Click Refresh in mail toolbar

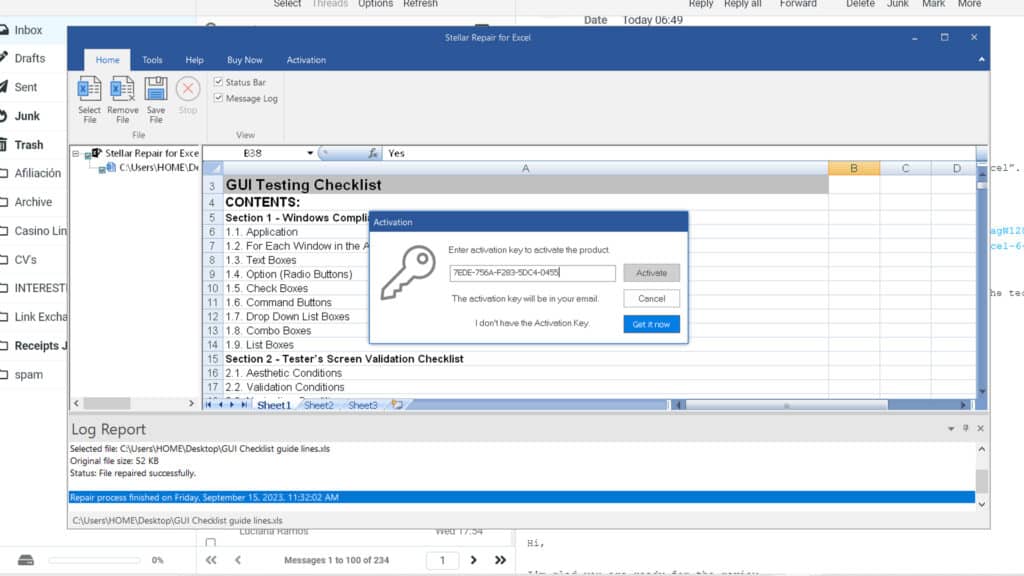pyautogui.click(x=420, y=4)
